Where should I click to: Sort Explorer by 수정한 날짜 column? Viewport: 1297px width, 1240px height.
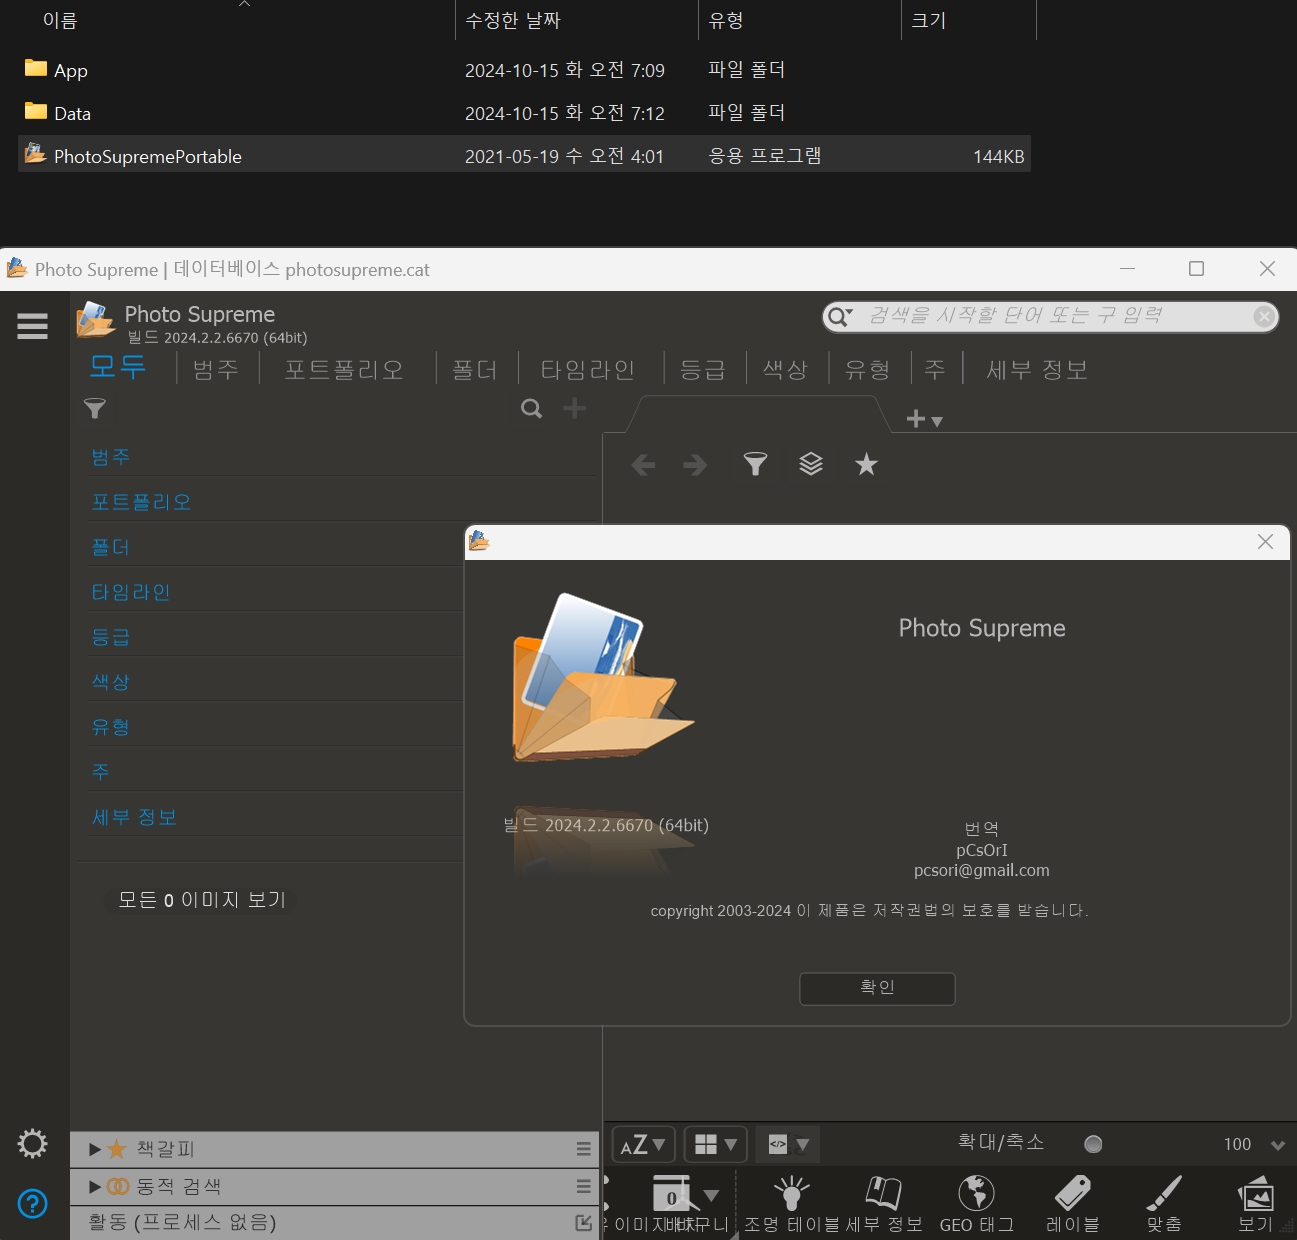pos(576,20)
